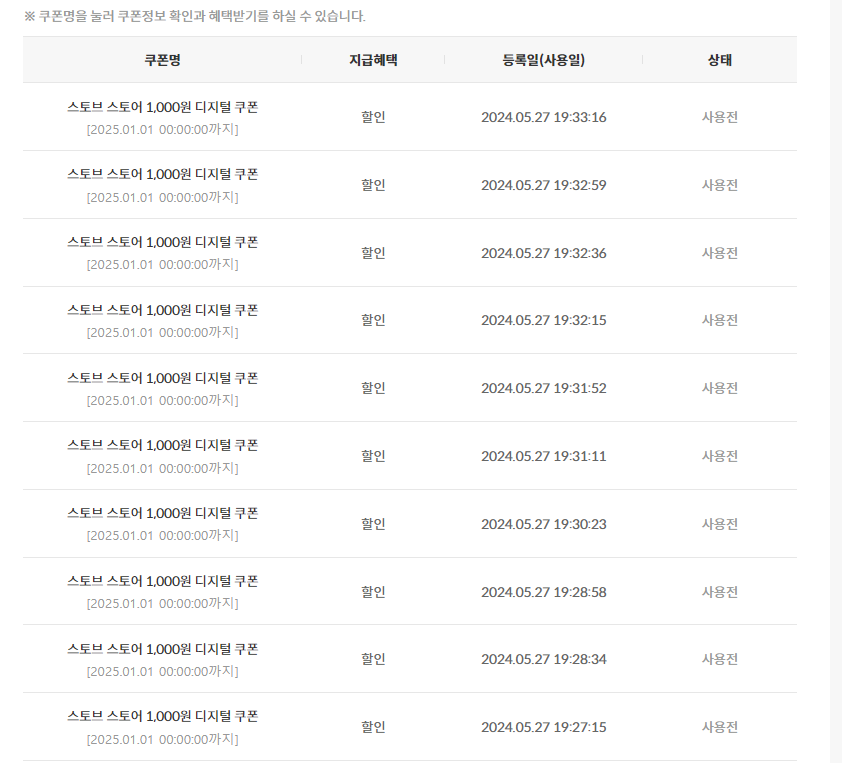
Task: Open the coupon registered at 19:30:23
Action: point(162,514)
